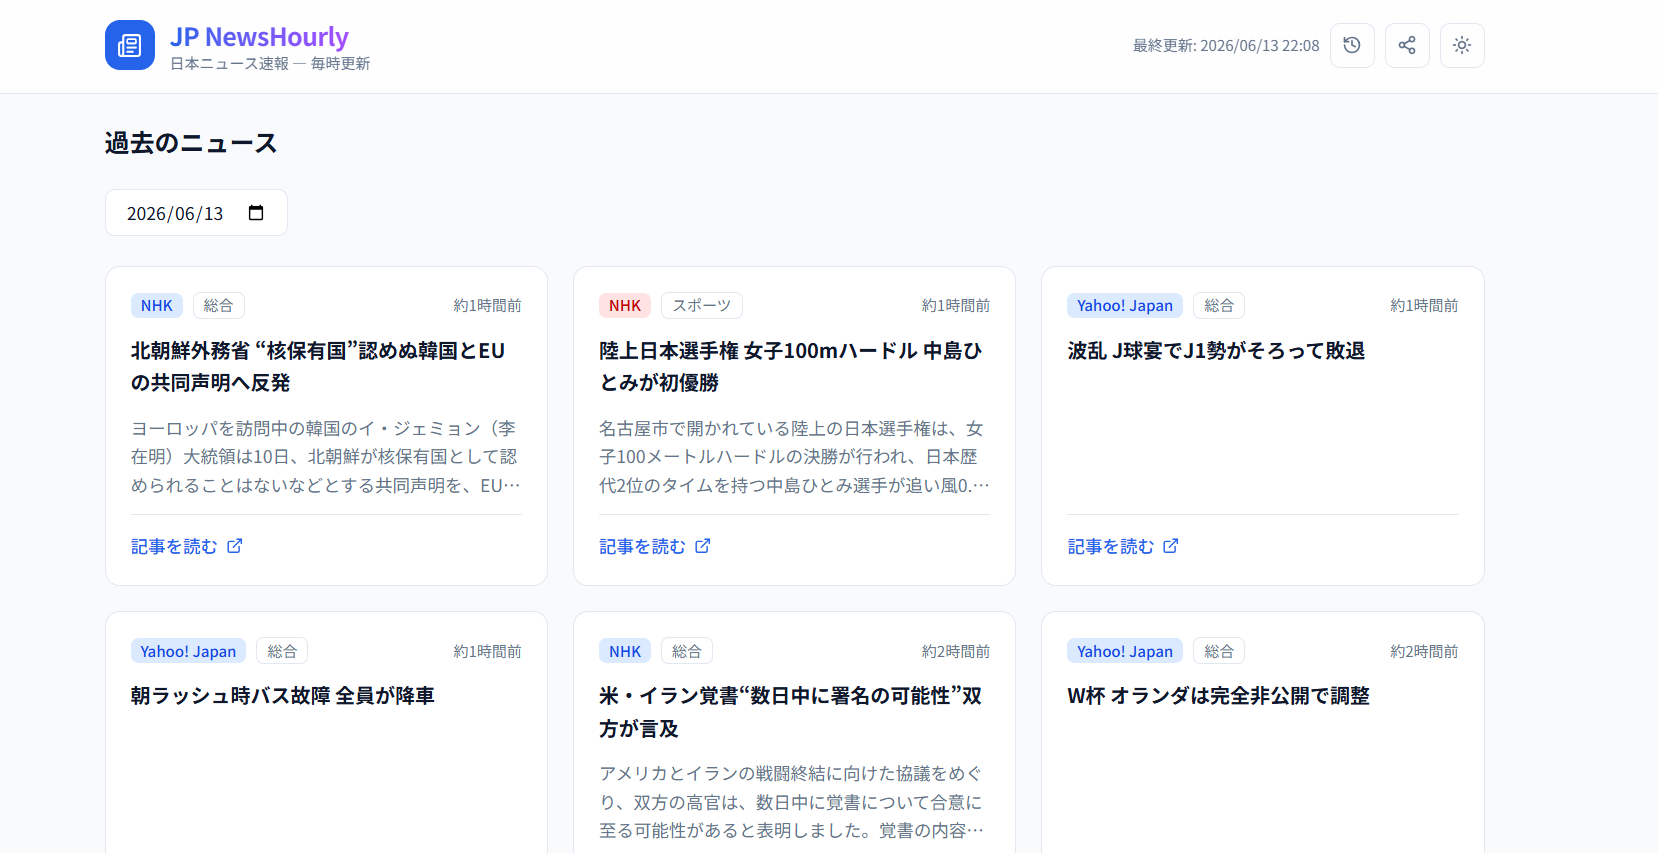Click 総合 tag on 米・イラン覚書 card

[687, 651]
